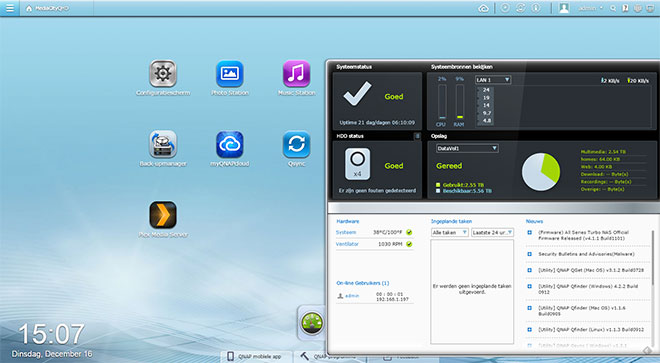Open the Ingeplande taken heading link
Screen dimensions: 660x363
click(x=451, y=221)
